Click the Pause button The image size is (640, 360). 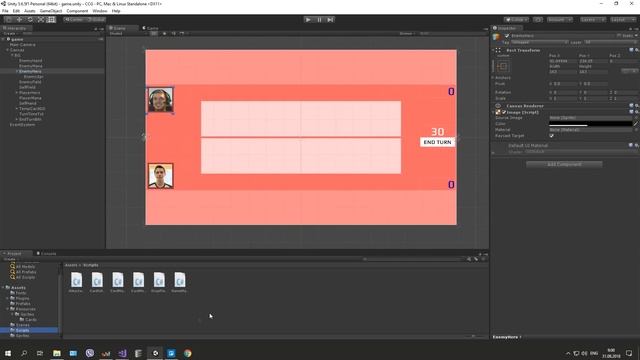point(319,20)
